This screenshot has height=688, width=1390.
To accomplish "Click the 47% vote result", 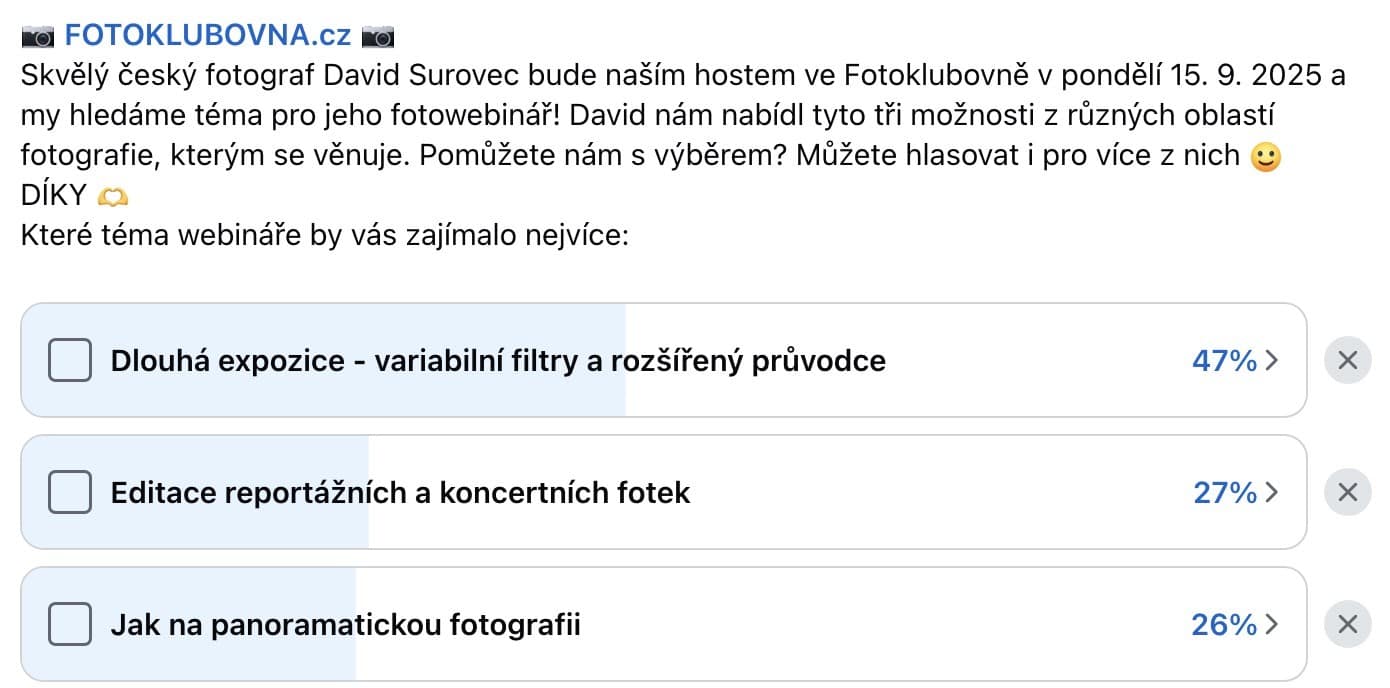I will click(1224, 361).
